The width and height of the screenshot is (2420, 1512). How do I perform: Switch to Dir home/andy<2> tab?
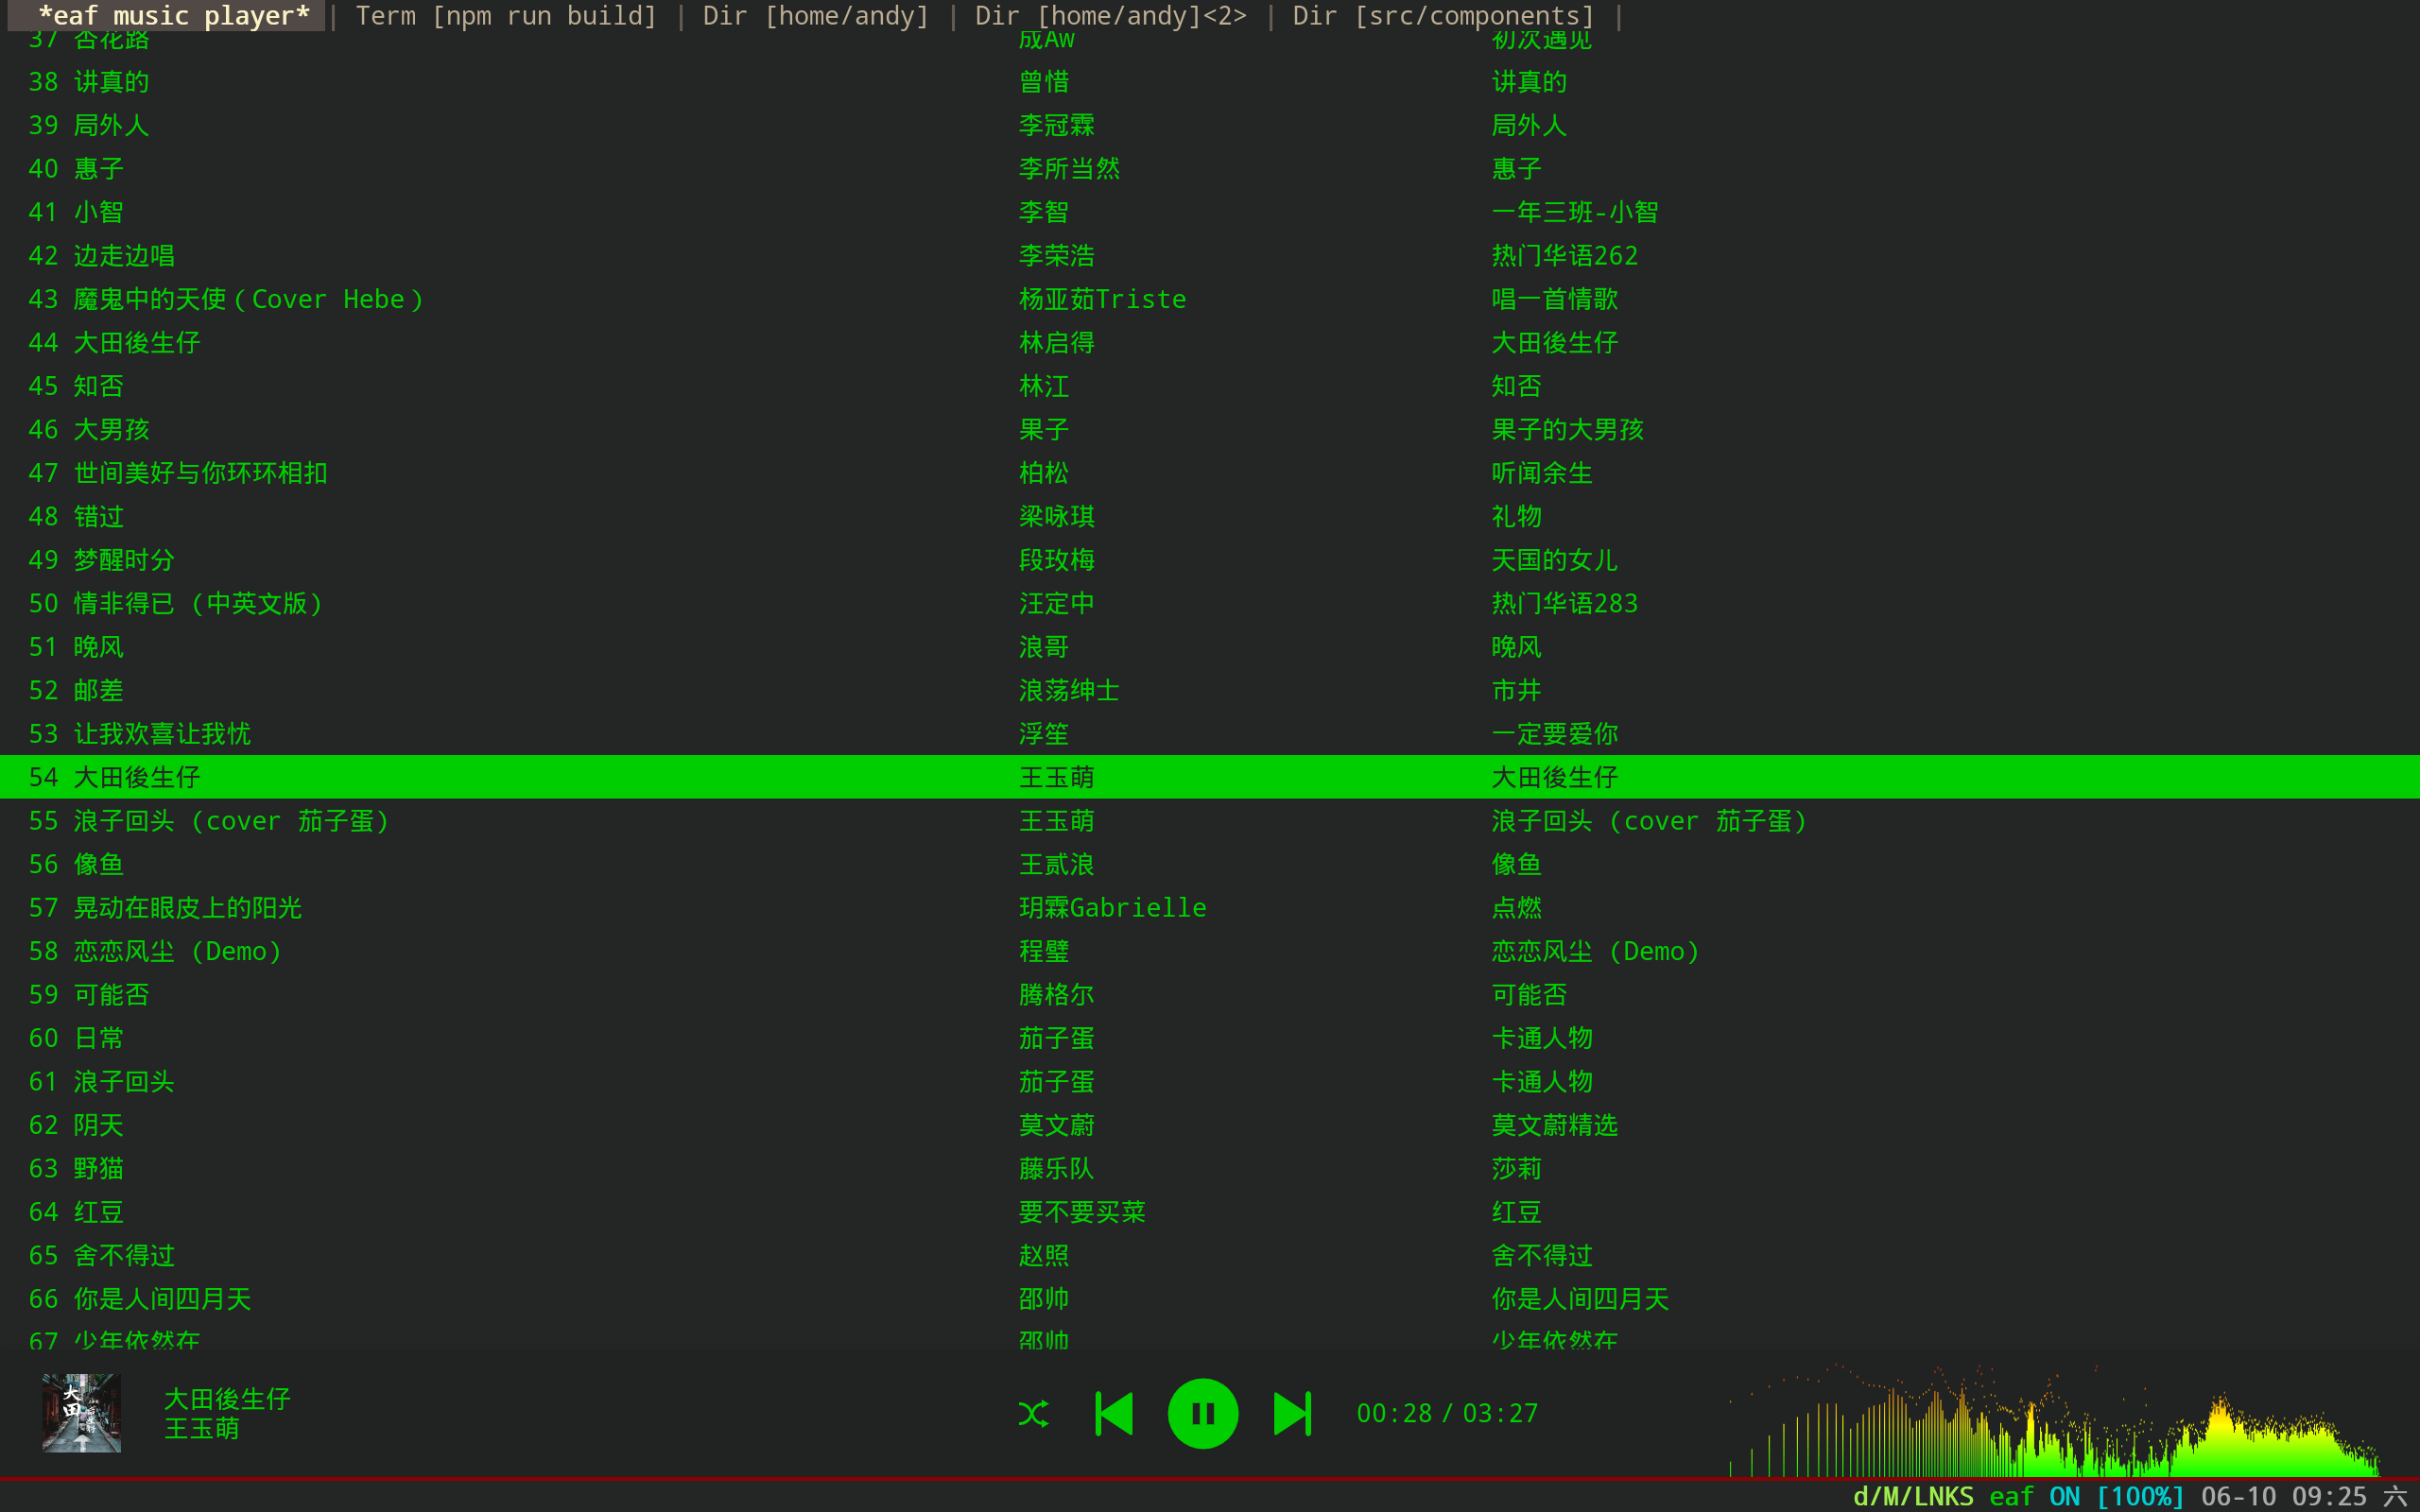point(1110,16)
